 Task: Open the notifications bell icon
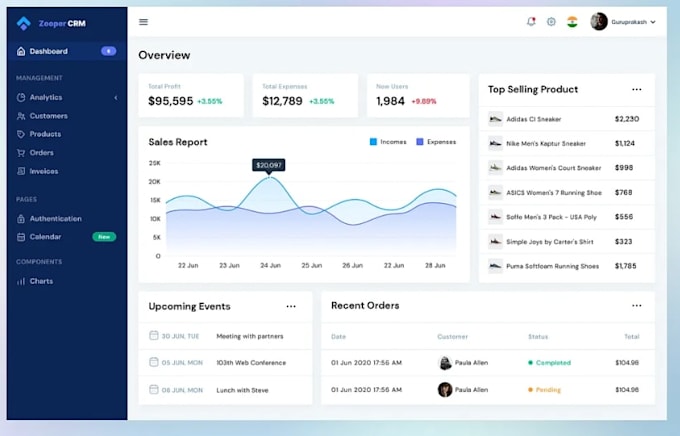click(x=531, y=21)
